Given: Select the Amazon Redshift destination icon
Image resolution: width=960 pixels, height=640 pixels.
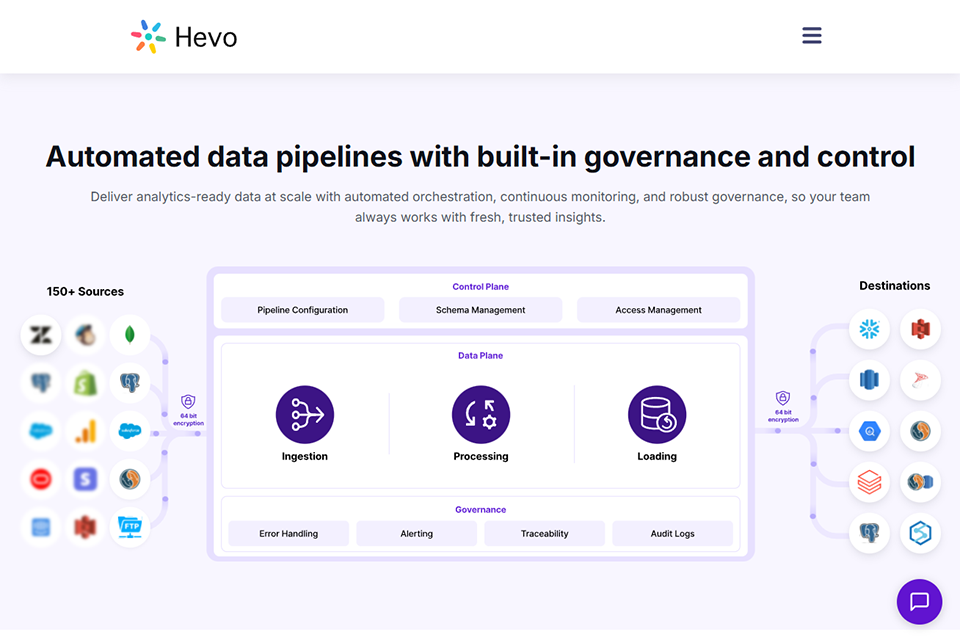Looking at the screenshot, I should [869, 380].
